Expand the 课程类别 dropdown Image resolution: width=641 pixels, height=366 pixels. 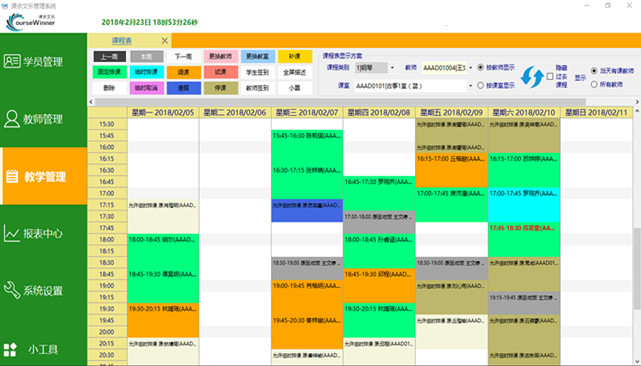(x=392, y=67)
